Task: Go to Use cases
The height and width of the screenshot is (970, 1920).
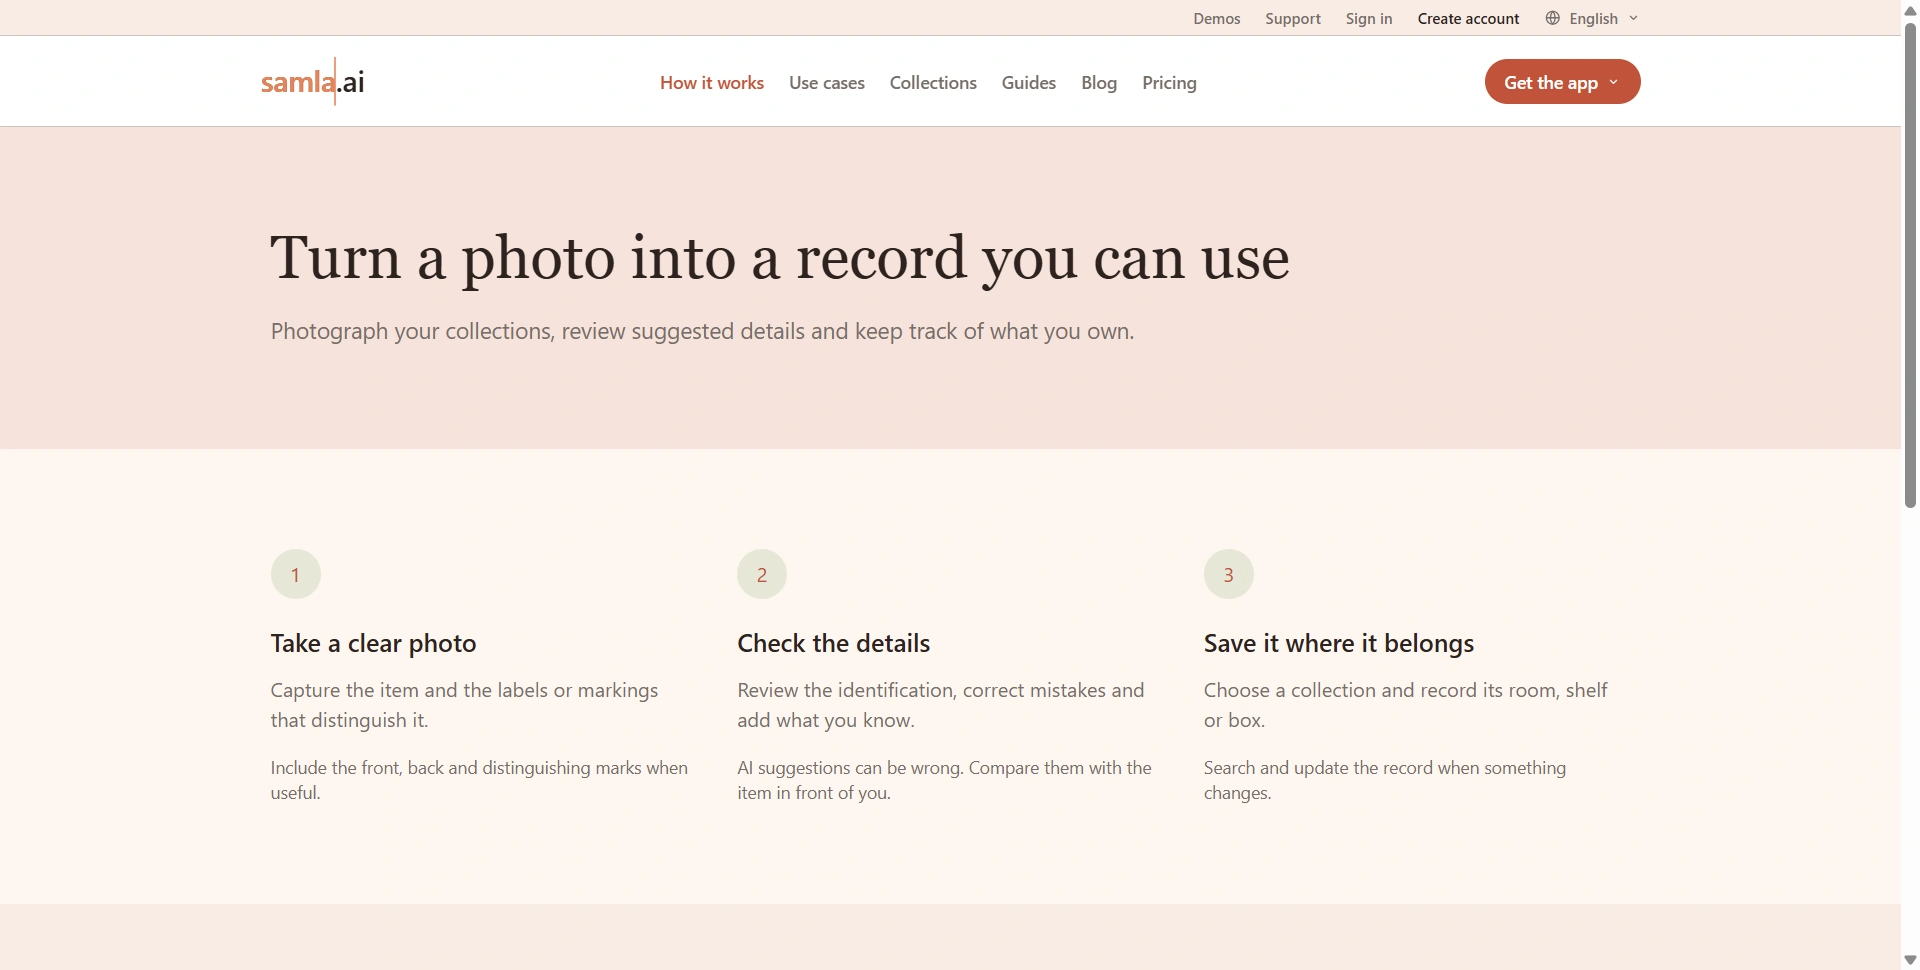Action: 827,83
